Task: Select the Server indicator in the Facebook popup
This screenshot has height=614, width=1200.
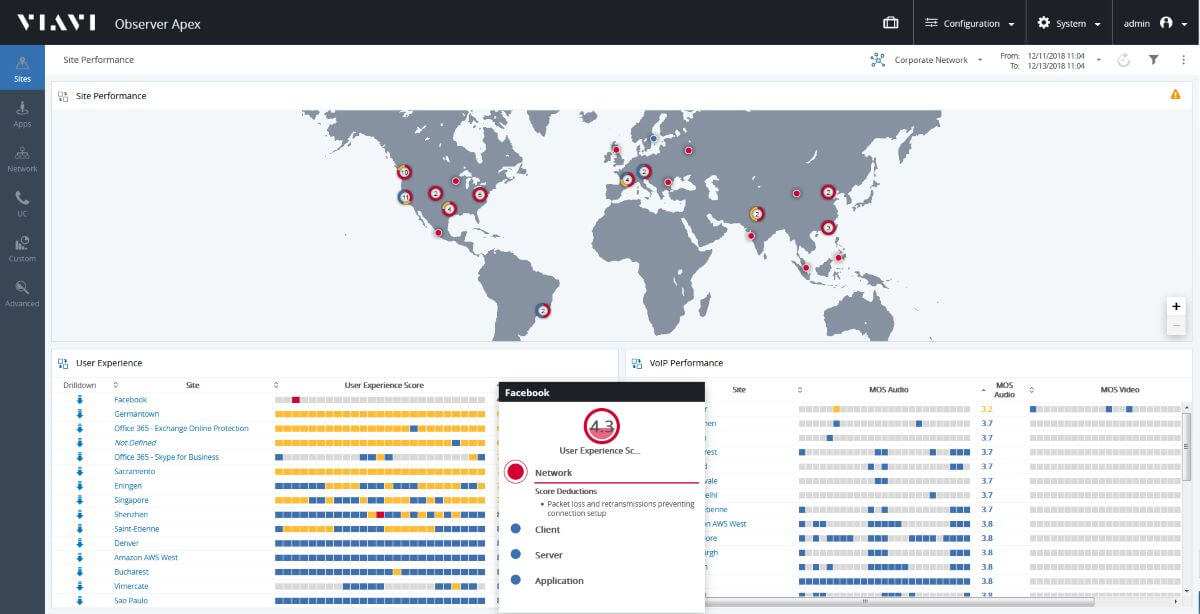Action: click(x=515, y=554)
